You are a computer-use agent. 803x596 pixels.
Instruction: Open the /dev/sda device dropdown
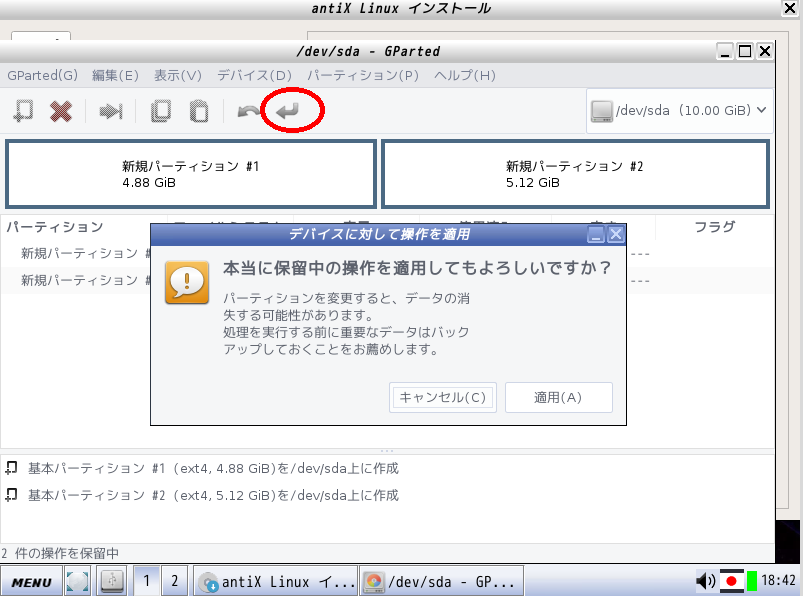[679, 111]
